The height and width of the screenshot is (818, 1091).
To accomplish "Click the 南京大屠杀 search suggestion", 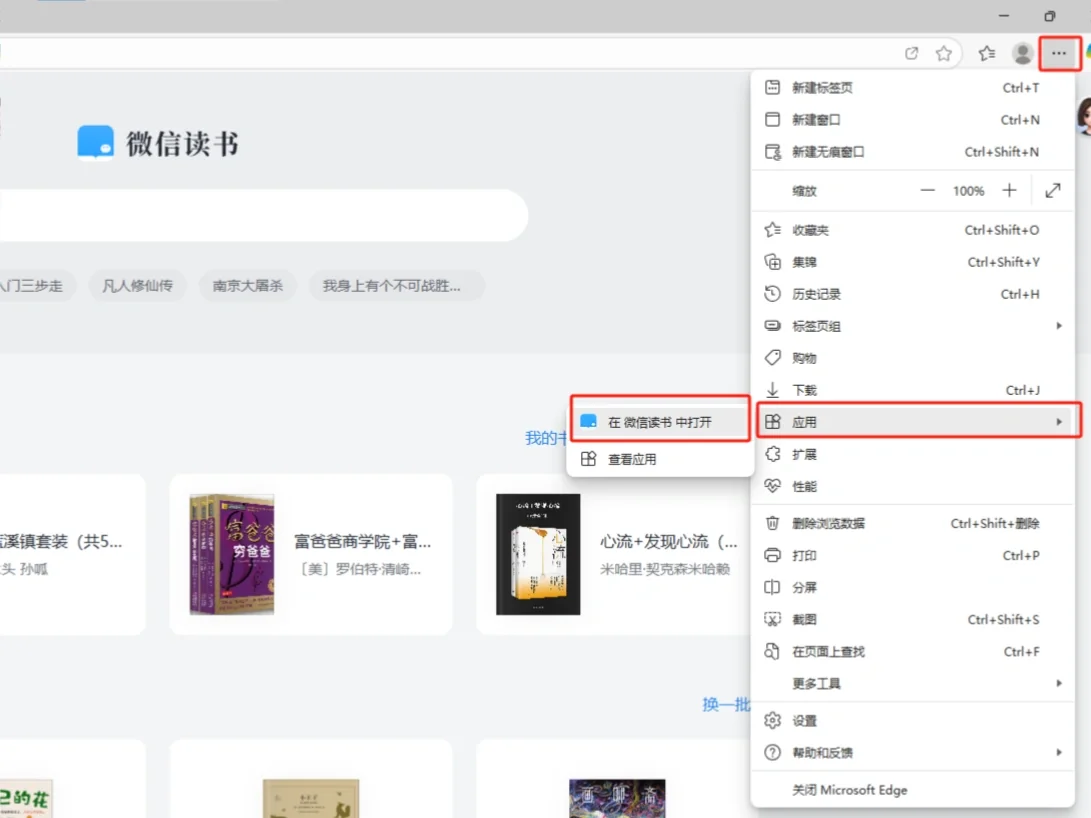I will [x=247, y=286].
